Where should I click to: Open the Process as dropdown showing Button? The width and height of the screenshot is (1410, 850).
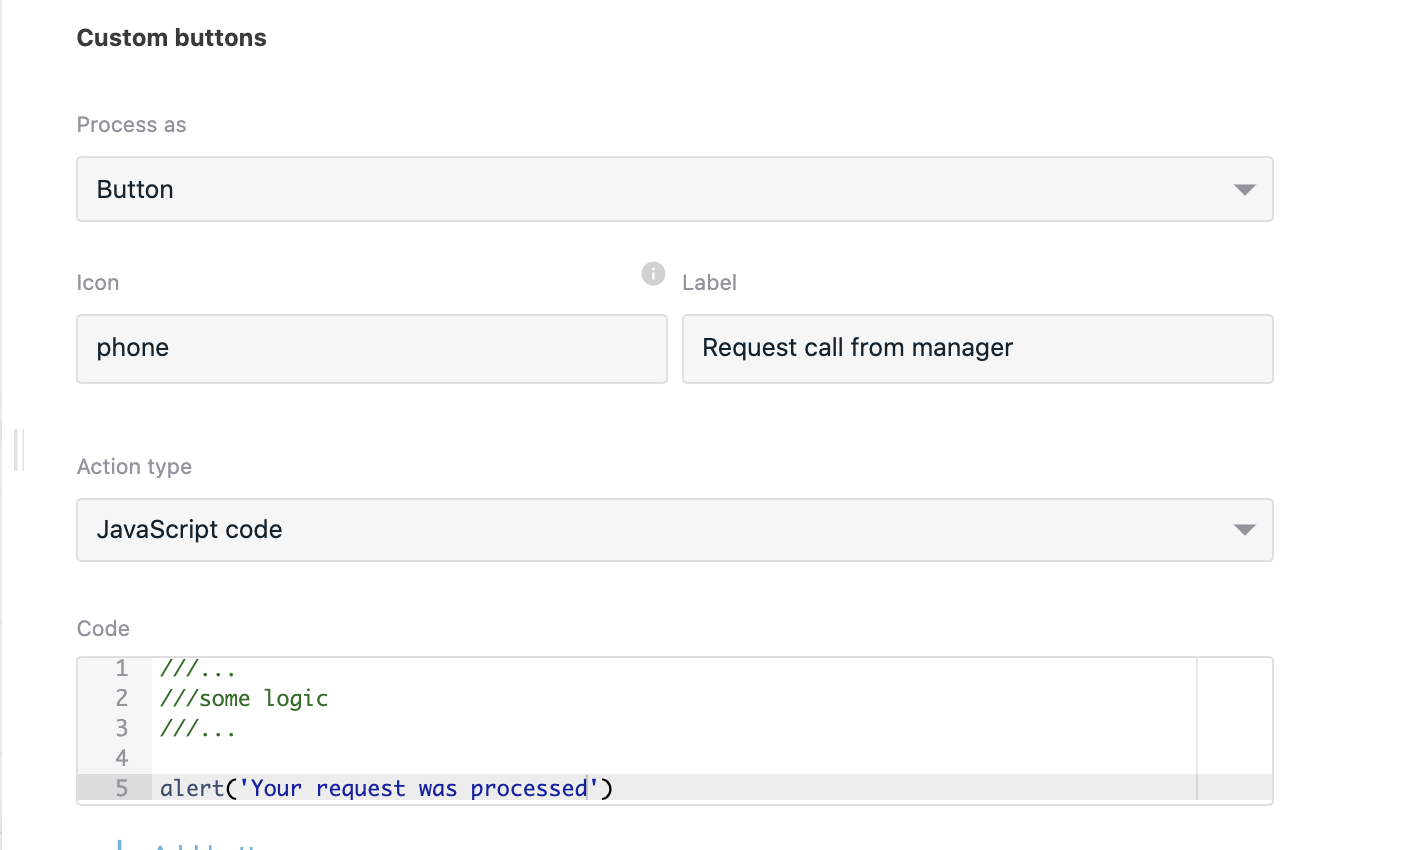tap(674, 189)
